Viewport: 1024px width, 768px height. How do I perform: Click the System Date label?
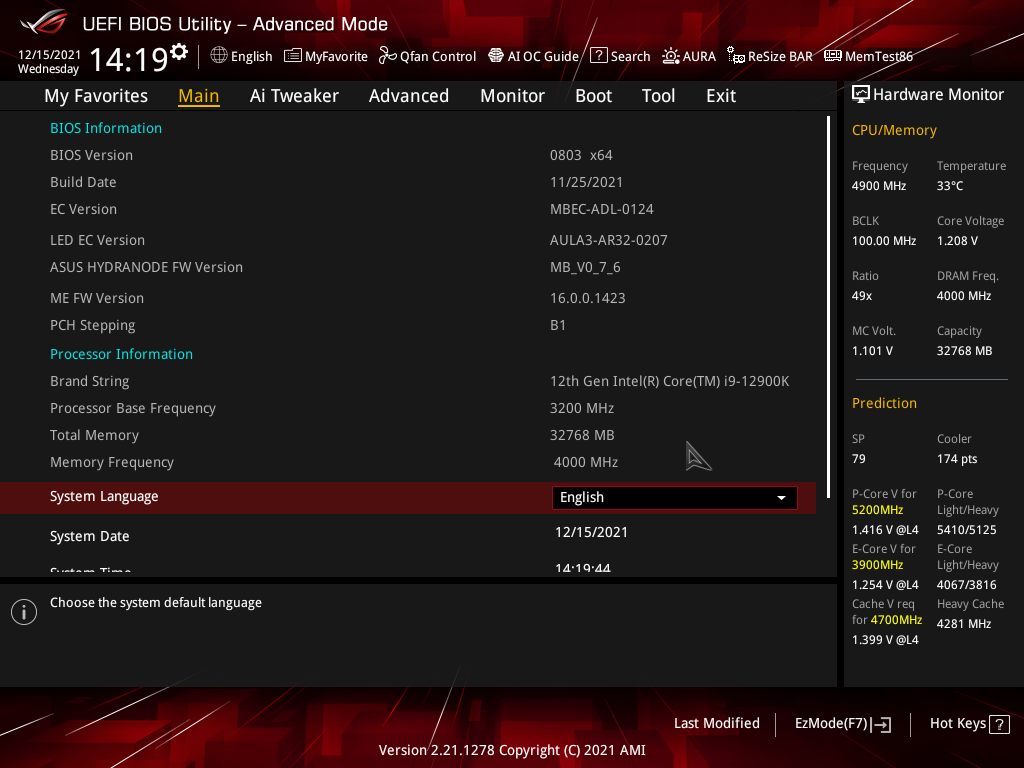[89, 536]
